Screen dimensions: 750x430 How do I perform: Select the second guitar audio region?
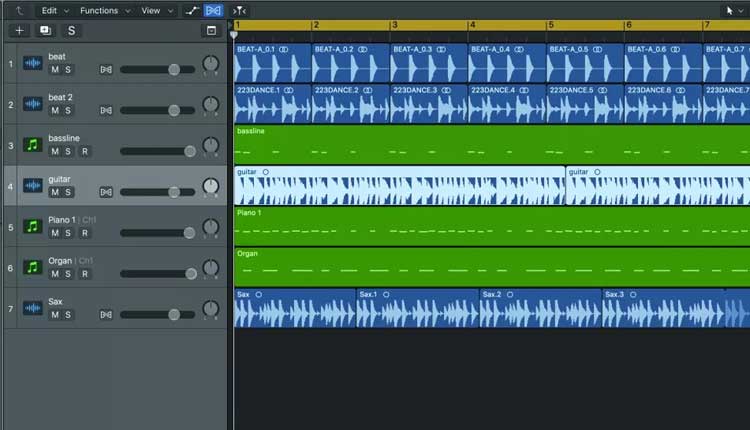point(658,186)
